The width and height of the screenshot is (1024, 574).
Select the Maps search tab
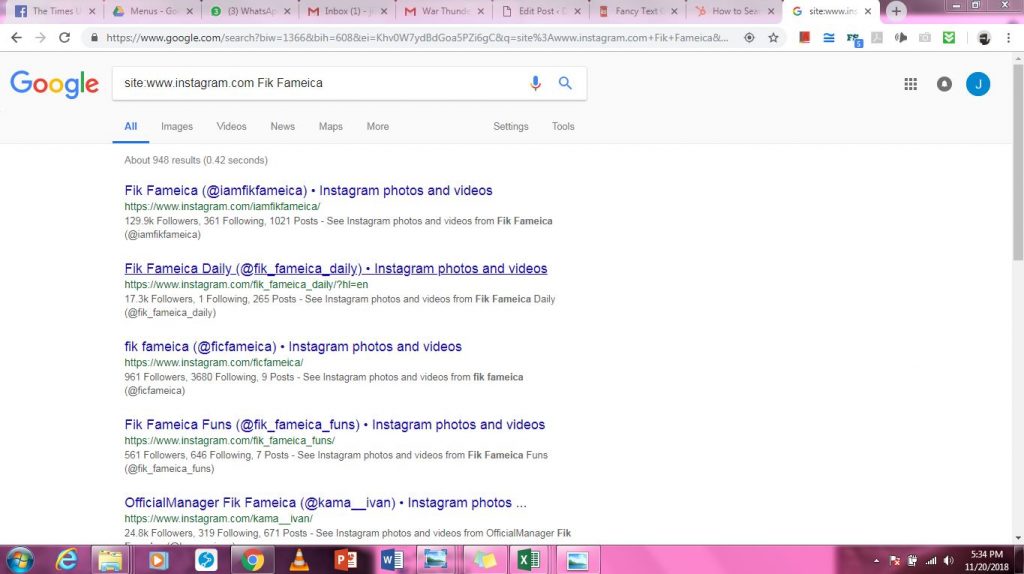click(330, 127)
